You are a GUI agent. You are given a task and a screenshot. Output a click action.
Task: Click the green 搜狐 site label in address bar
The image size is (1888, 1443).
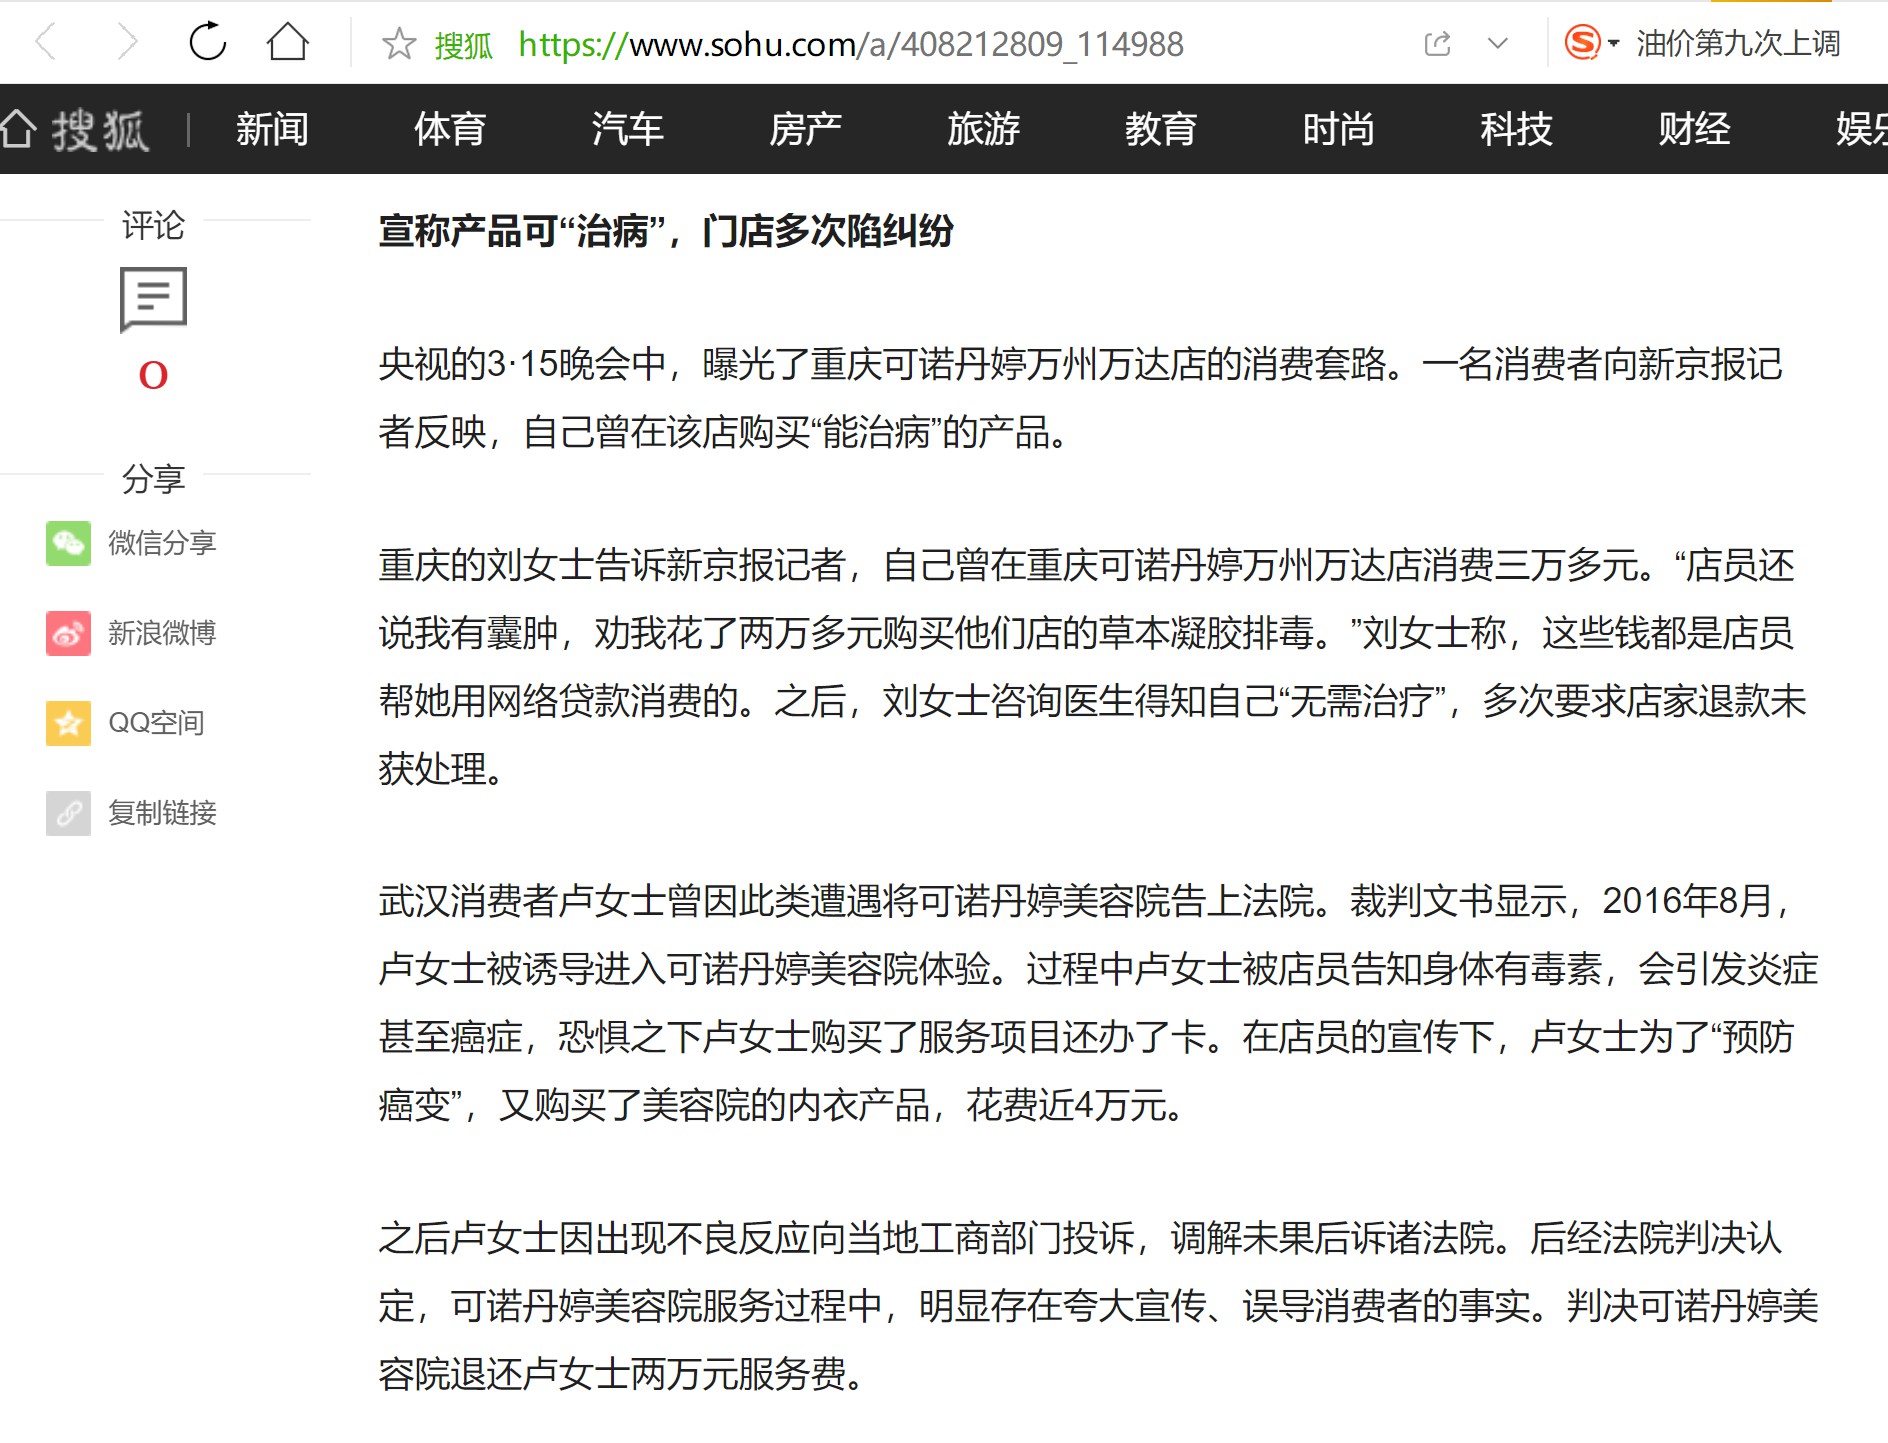[x=464, y=45]
